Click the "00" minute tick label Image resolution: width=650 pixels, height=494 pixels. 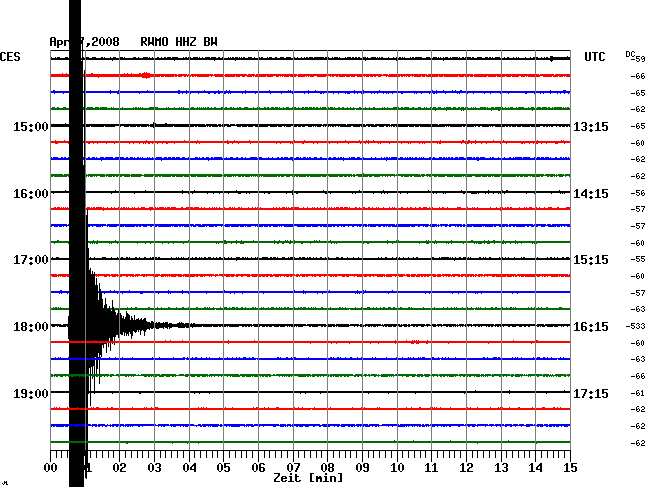coord(51,468)
